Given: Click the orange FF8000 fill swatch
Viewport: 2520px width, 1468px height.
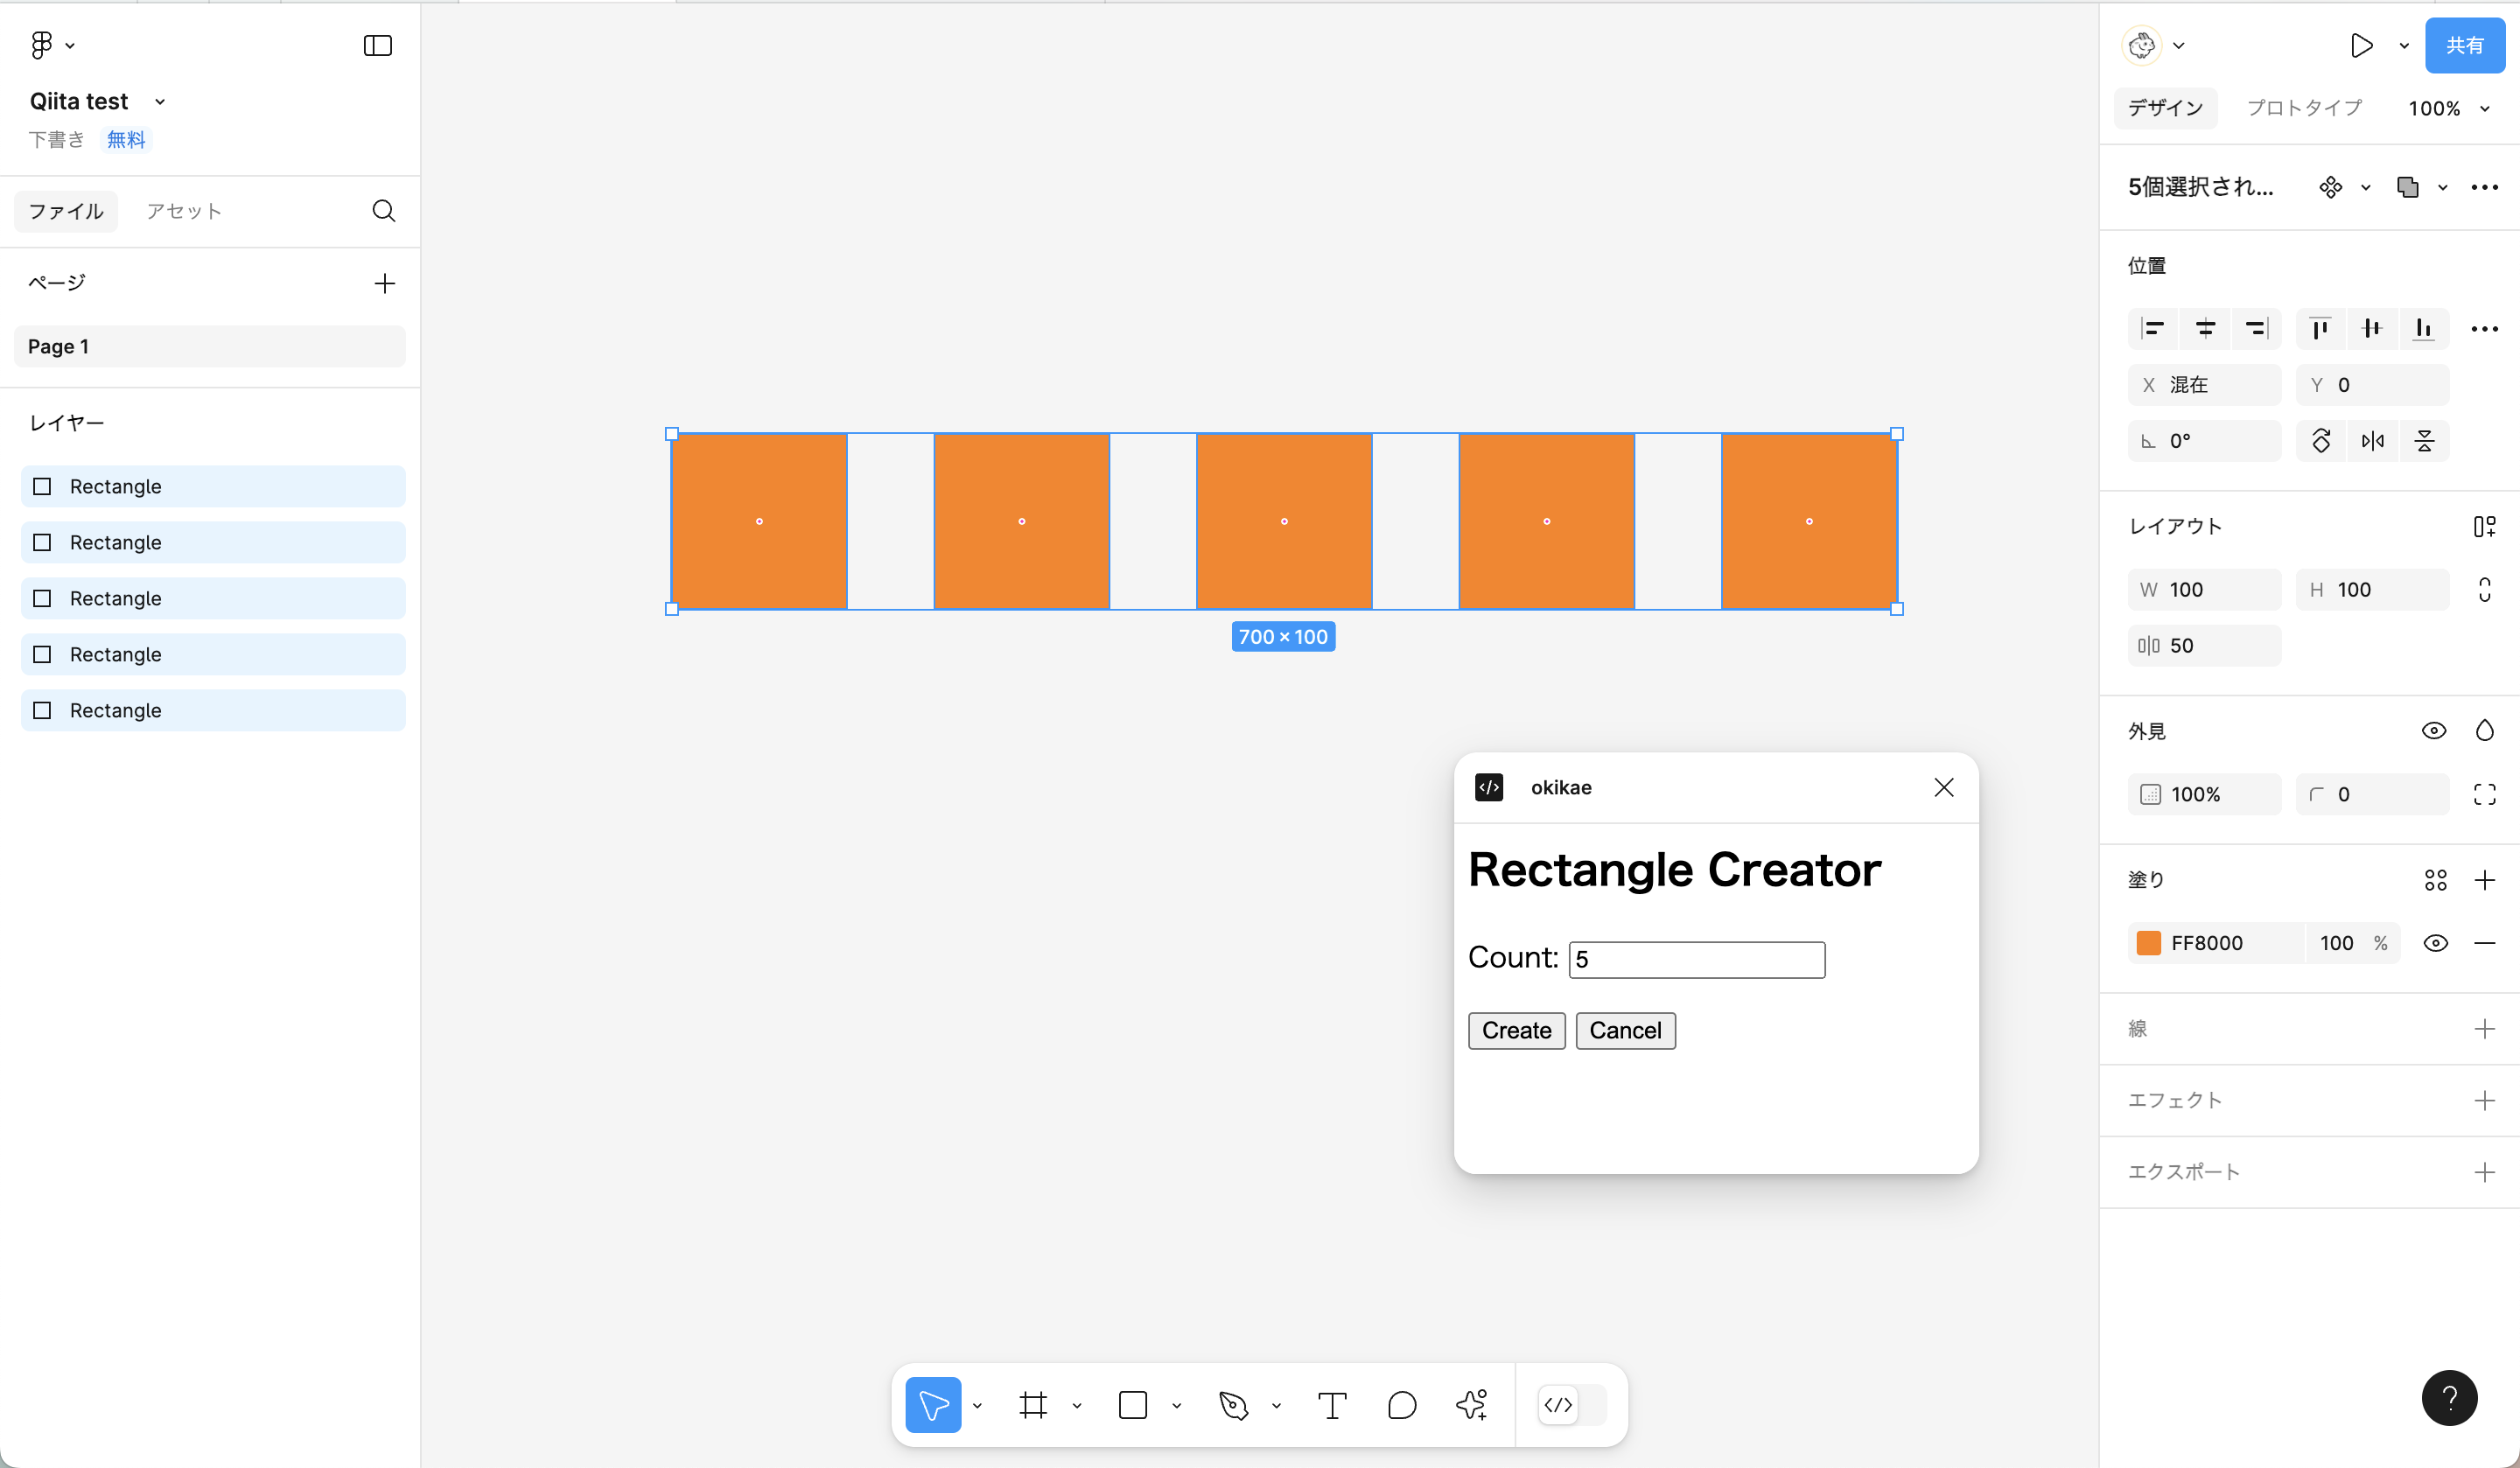Looking at the screenshot, I should [2149, 943].
